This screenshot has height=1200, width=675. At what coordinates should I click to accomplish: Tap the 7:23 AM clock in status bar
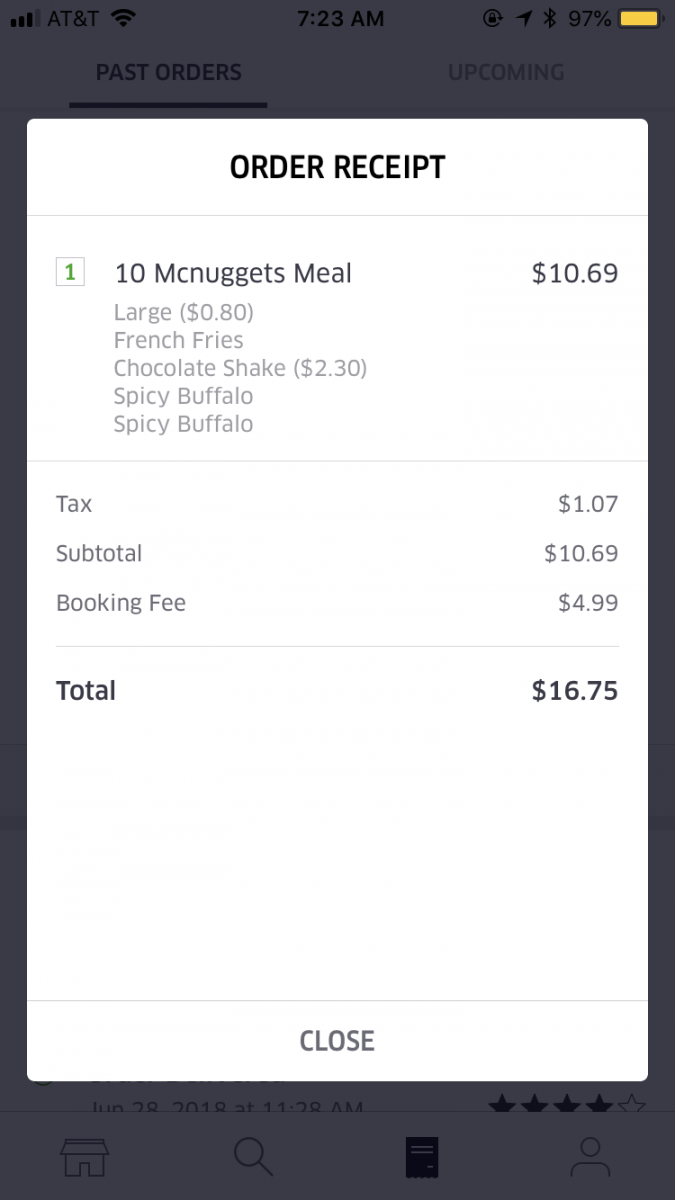point(340,18)
